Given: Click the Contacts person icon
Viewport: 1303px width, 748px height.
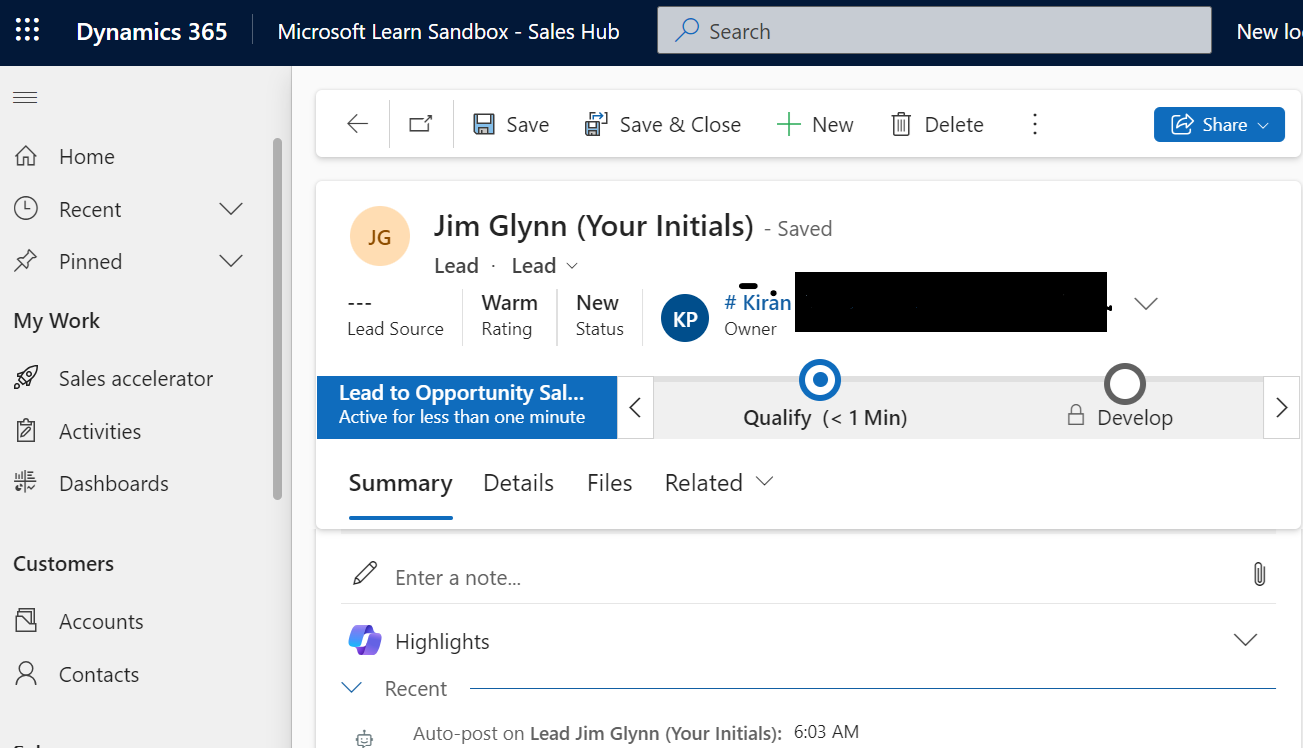Looking at the screenshot, I should (x=26, y=674).
